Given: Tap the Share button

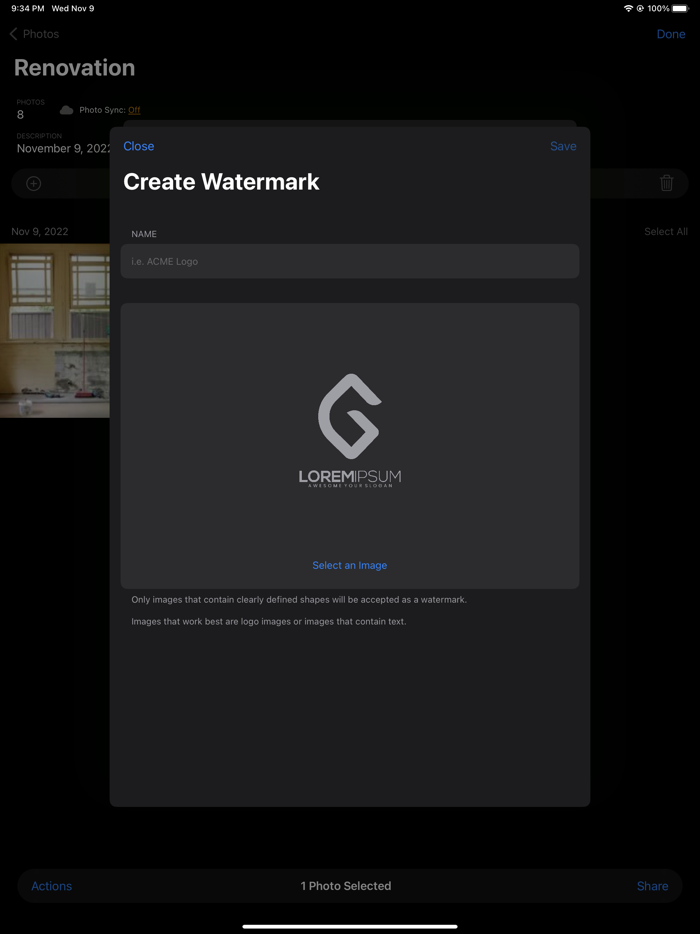Looking at the screenshot, I should 652,886.
